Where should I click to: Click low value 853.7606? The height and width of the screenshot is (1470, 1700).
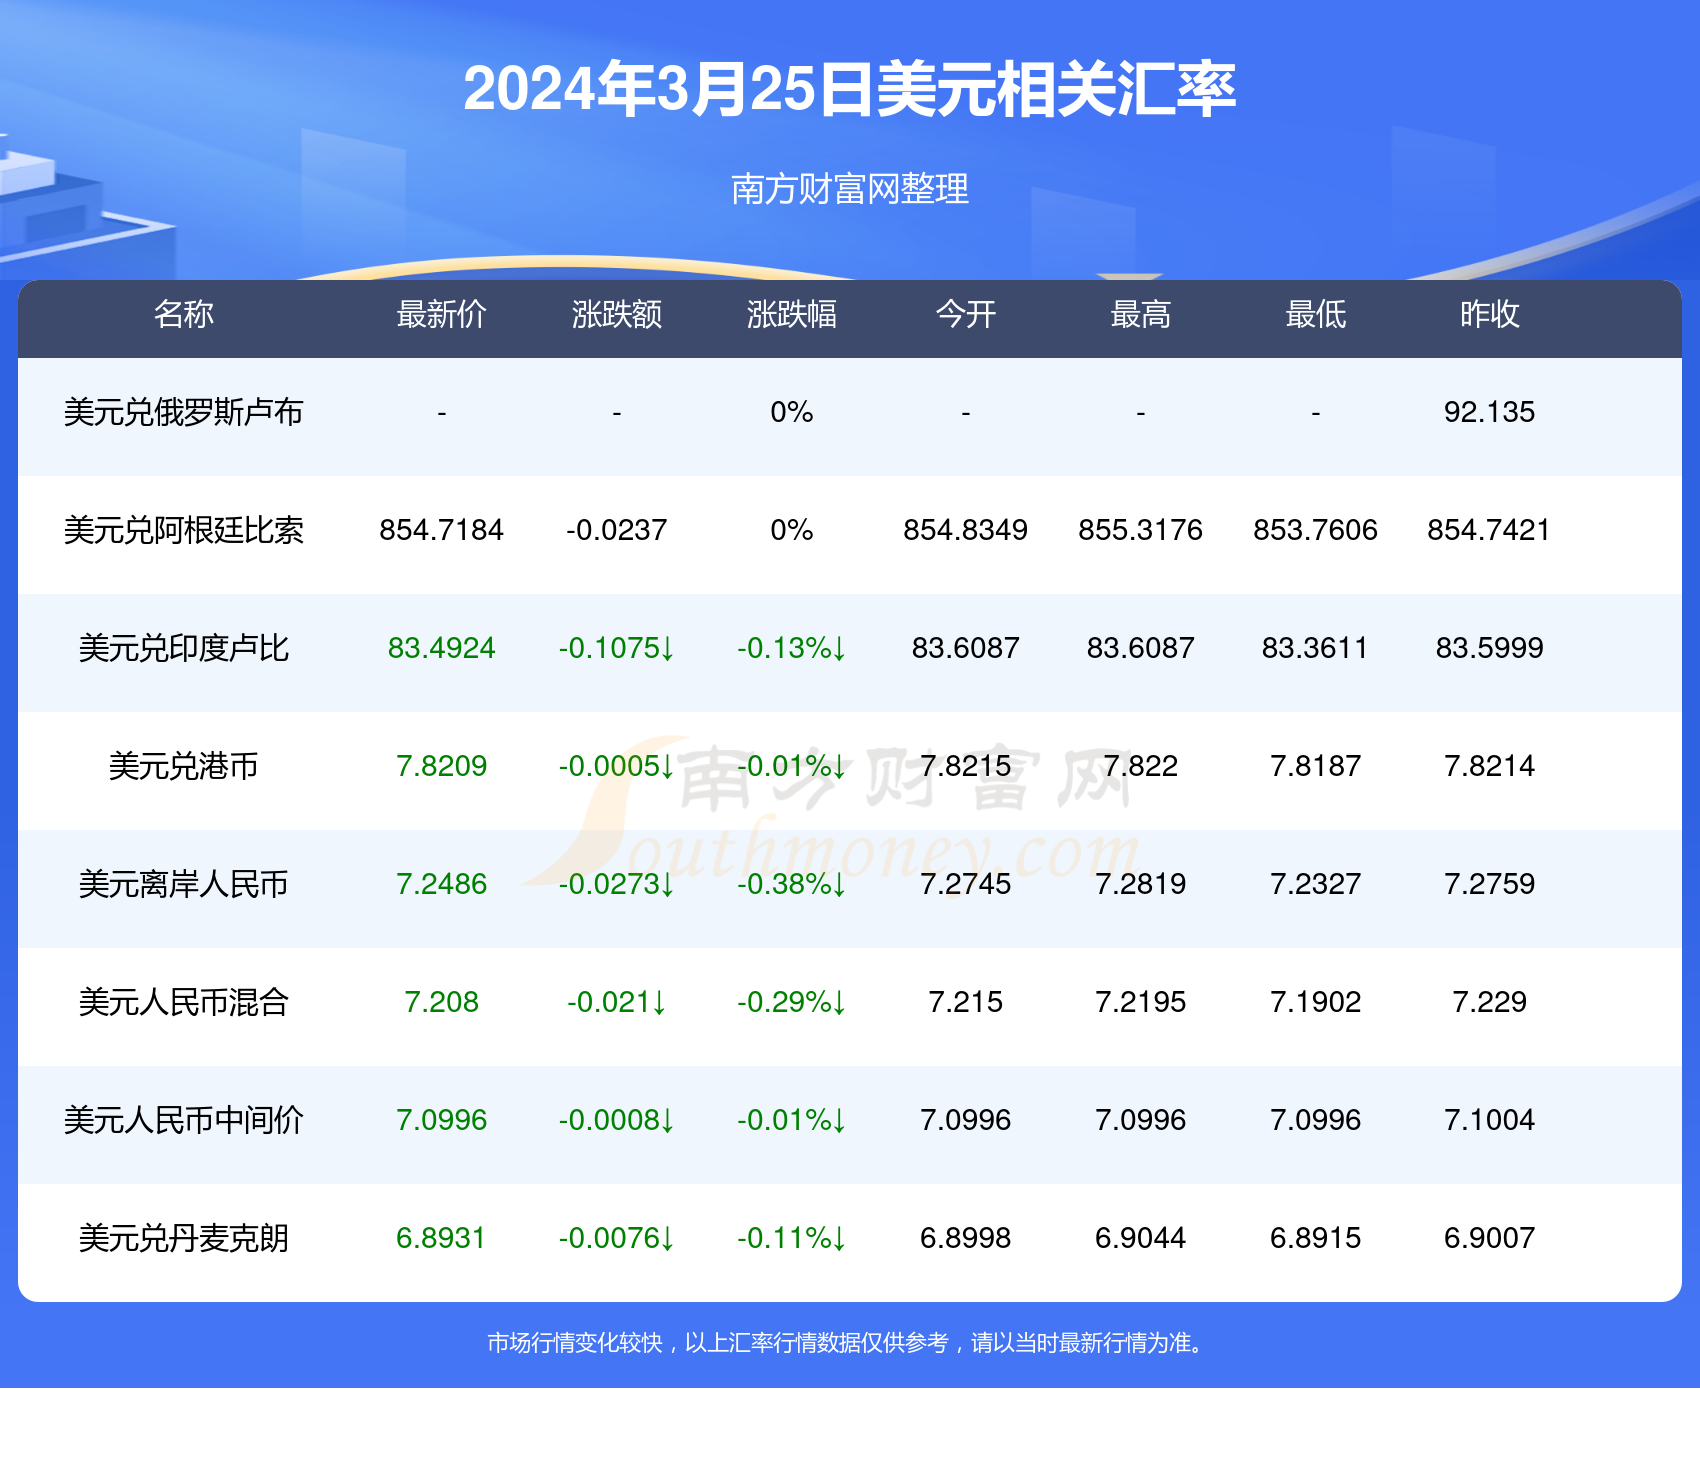(1316, 530)
